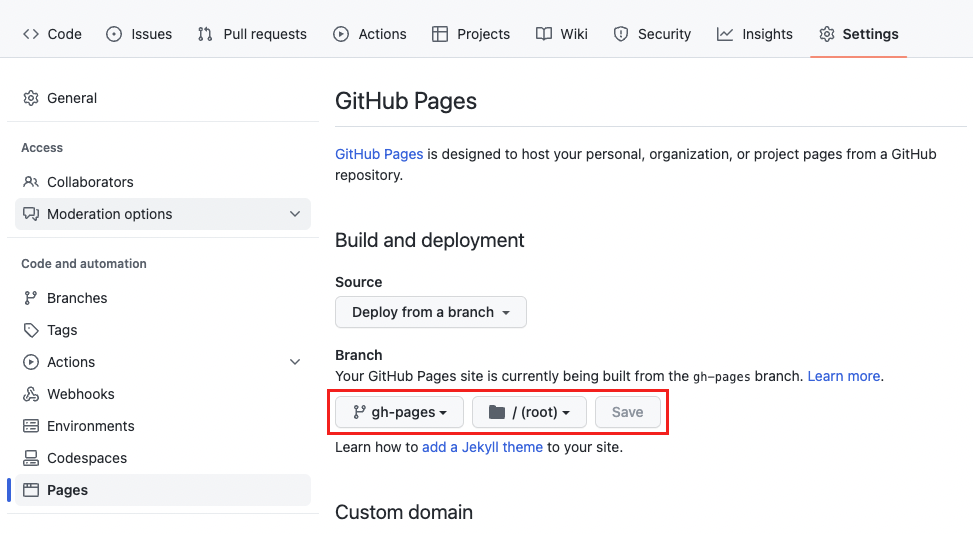Open the Insights tab
The height and width of the screenshot is (534, 973).
click(755, 34)
